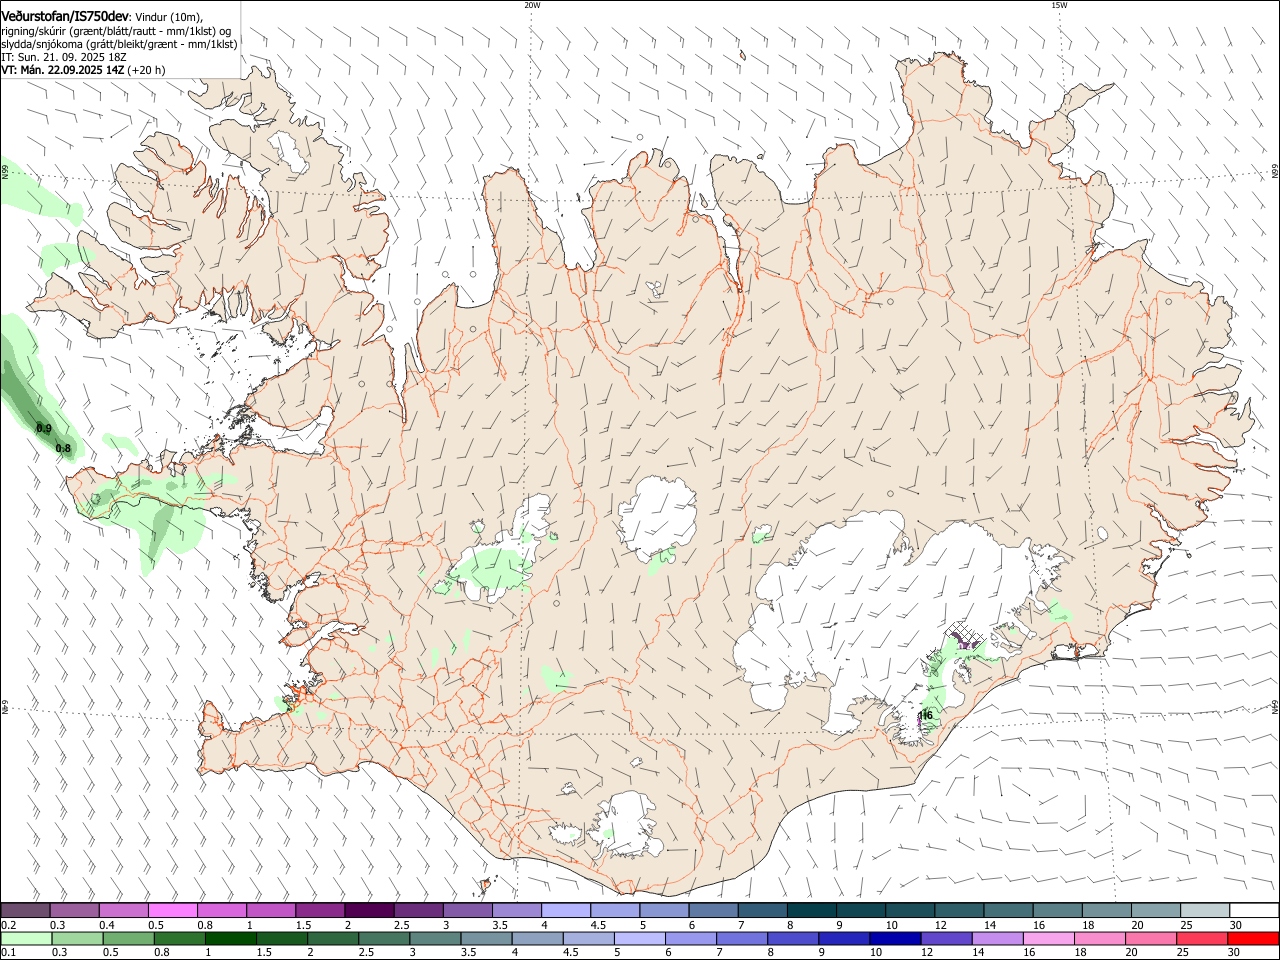Select the 'slydda/snjókoma' legend description line
This screenshot has height=960, width=1280.
tap(119, 44)
